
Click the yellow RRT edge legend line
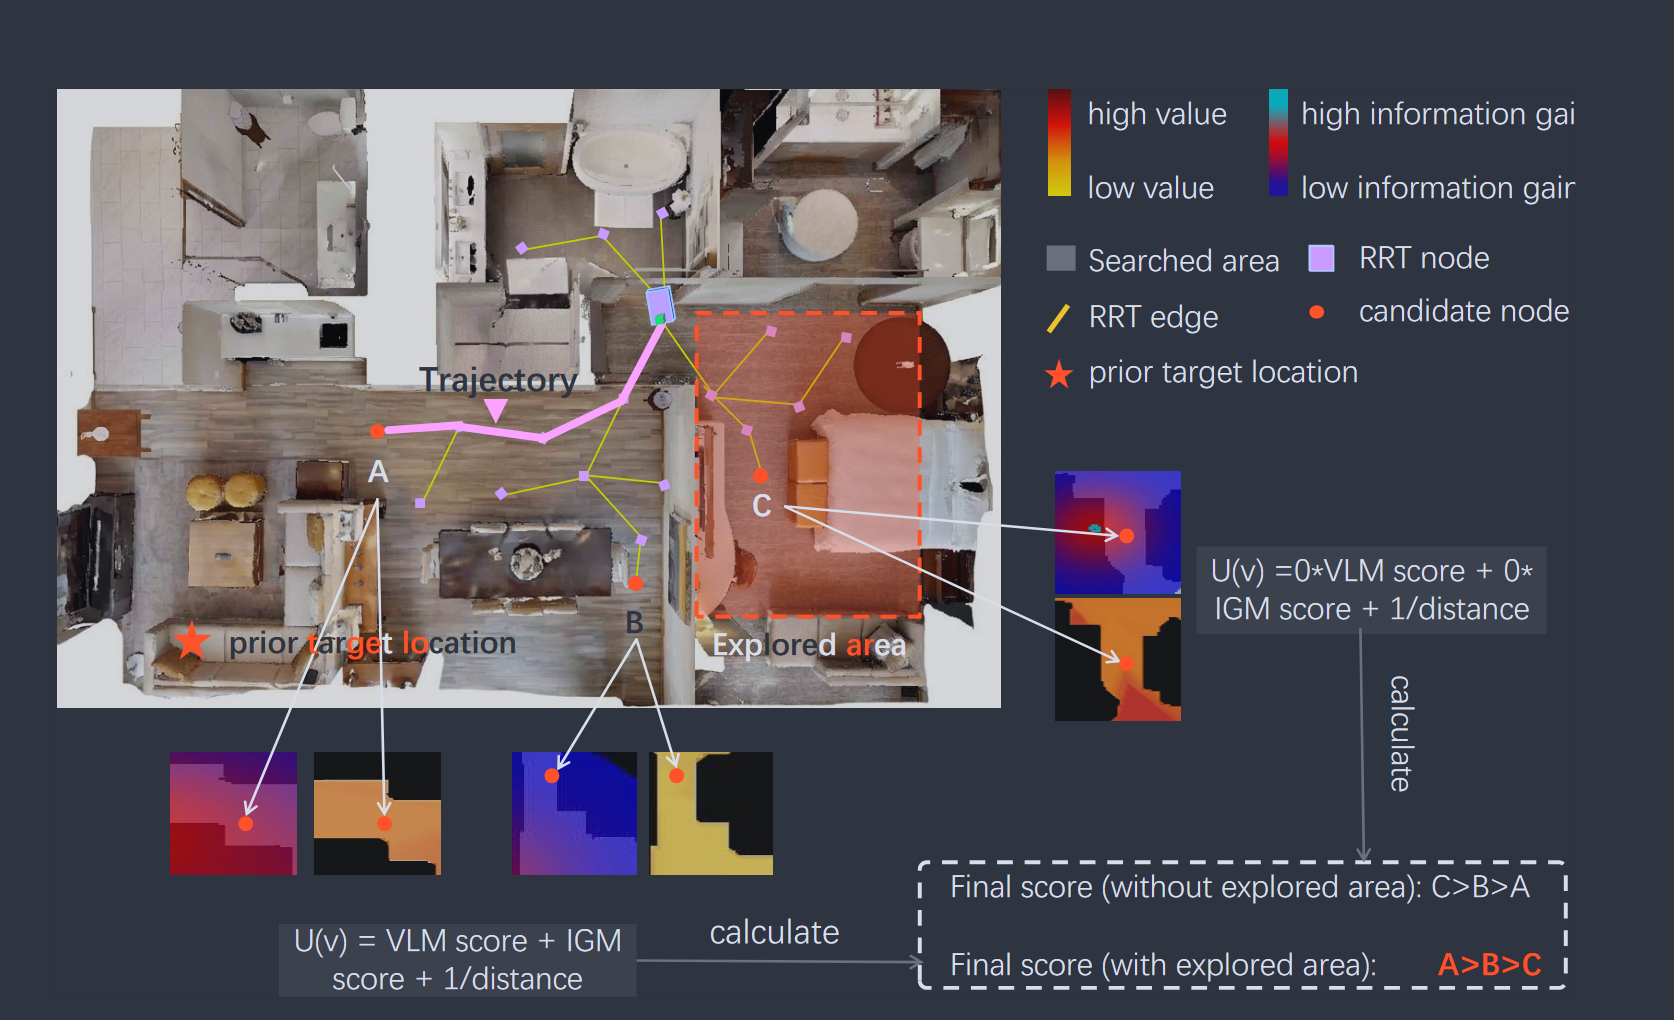pos(1058,318)
